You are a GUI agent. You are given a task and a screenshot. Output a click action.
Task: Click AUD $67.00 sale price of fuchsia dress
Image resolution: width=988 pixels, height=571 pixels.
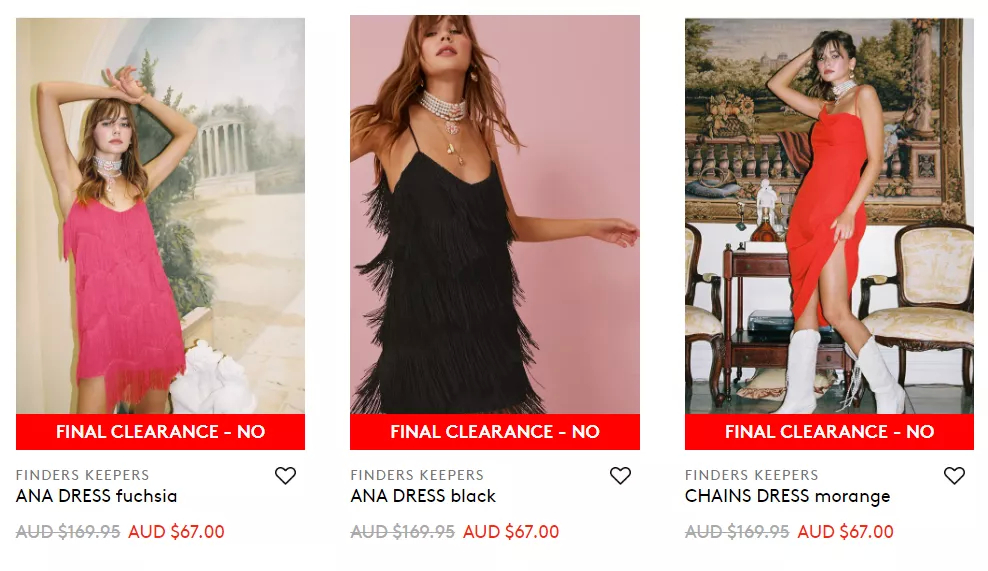(x=176, y=532)
